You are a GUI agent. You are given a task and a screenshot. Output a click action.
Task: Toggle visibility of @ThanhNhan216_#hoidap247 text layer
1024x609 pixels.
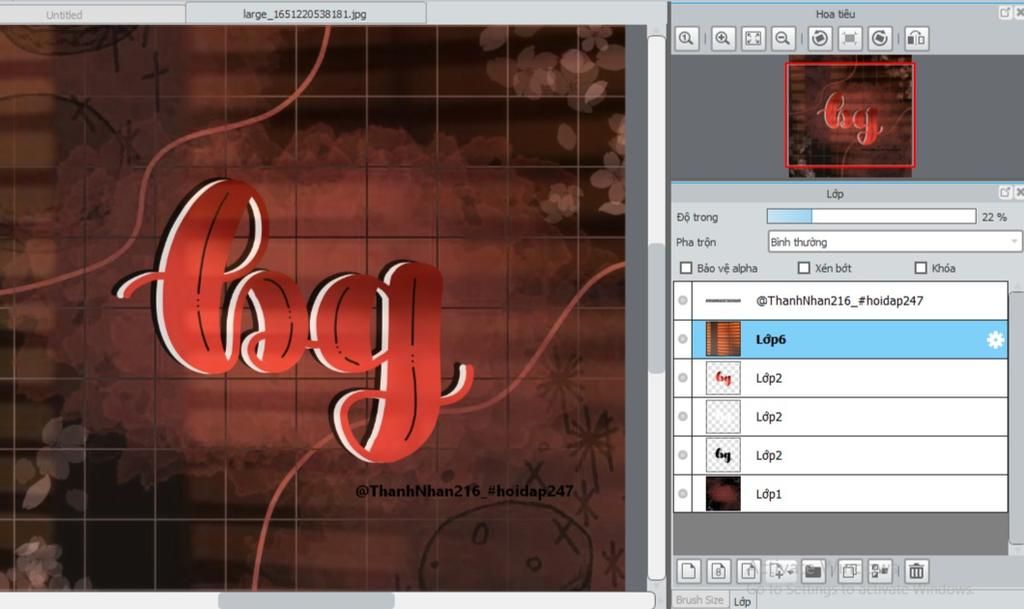(682, 300)
